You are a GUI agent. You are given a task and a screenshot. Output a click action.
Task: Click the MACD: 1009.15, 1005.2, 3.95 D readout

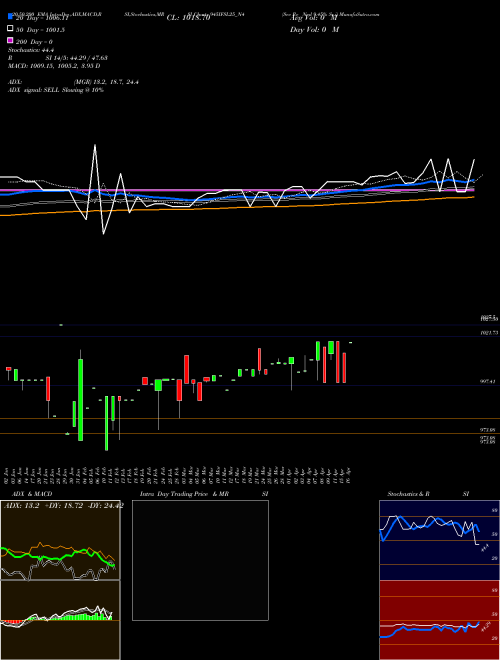[54, 66]
